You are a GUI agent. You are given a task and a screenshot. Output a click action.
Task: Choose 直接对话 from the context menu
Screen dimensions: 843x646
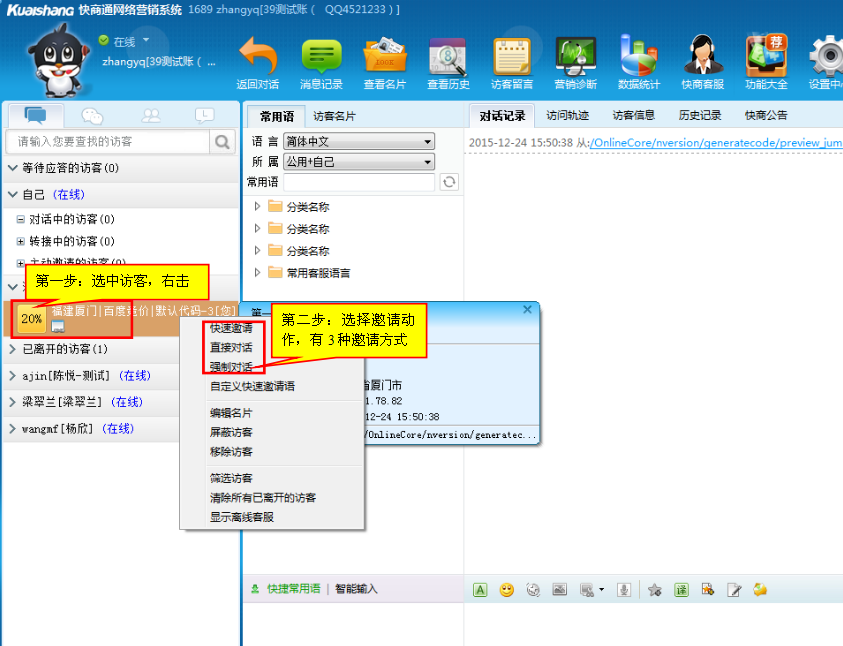231,348
